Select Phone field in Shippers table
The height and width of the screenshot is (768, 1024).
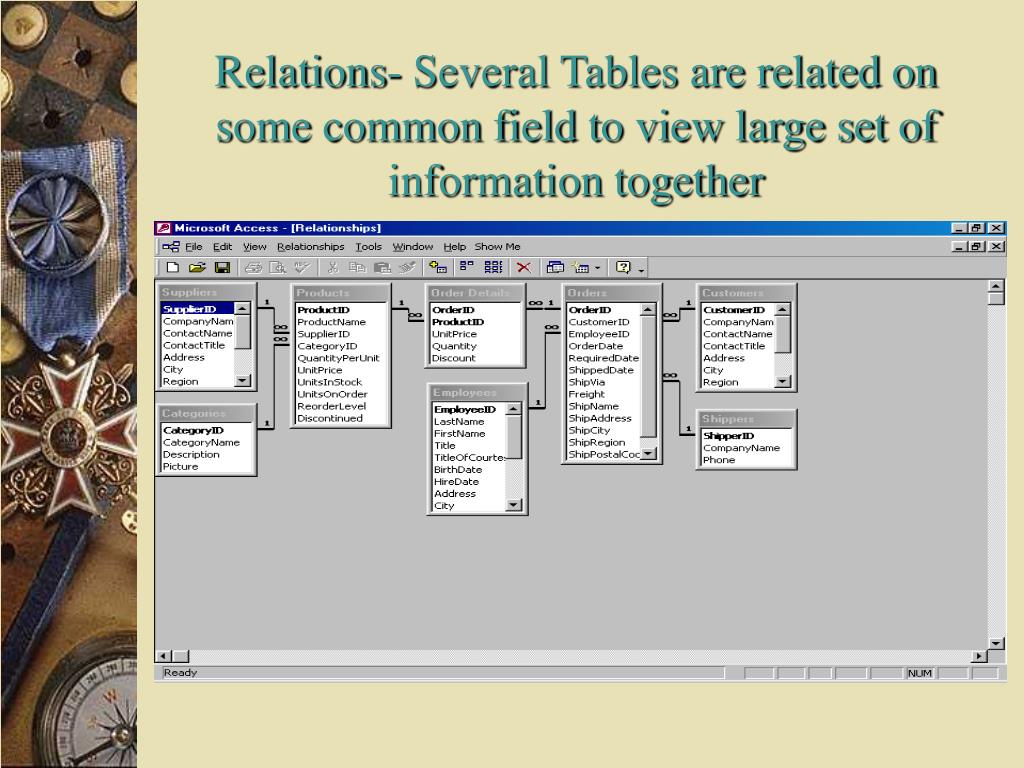[746, 460]
